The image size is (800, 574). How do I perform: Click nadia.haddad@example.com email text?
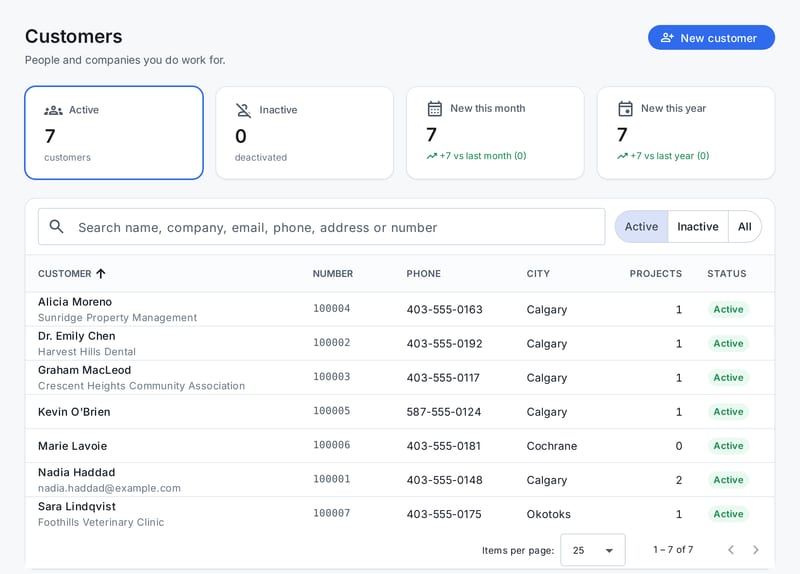click(109, 488)
